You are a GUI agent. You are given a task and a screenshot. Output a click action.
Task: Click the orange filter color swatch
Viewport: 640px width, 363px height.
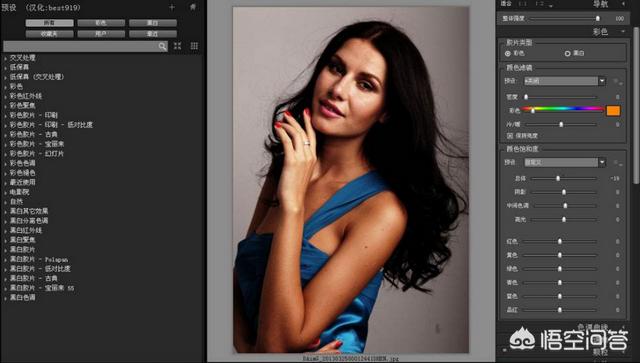613,111
